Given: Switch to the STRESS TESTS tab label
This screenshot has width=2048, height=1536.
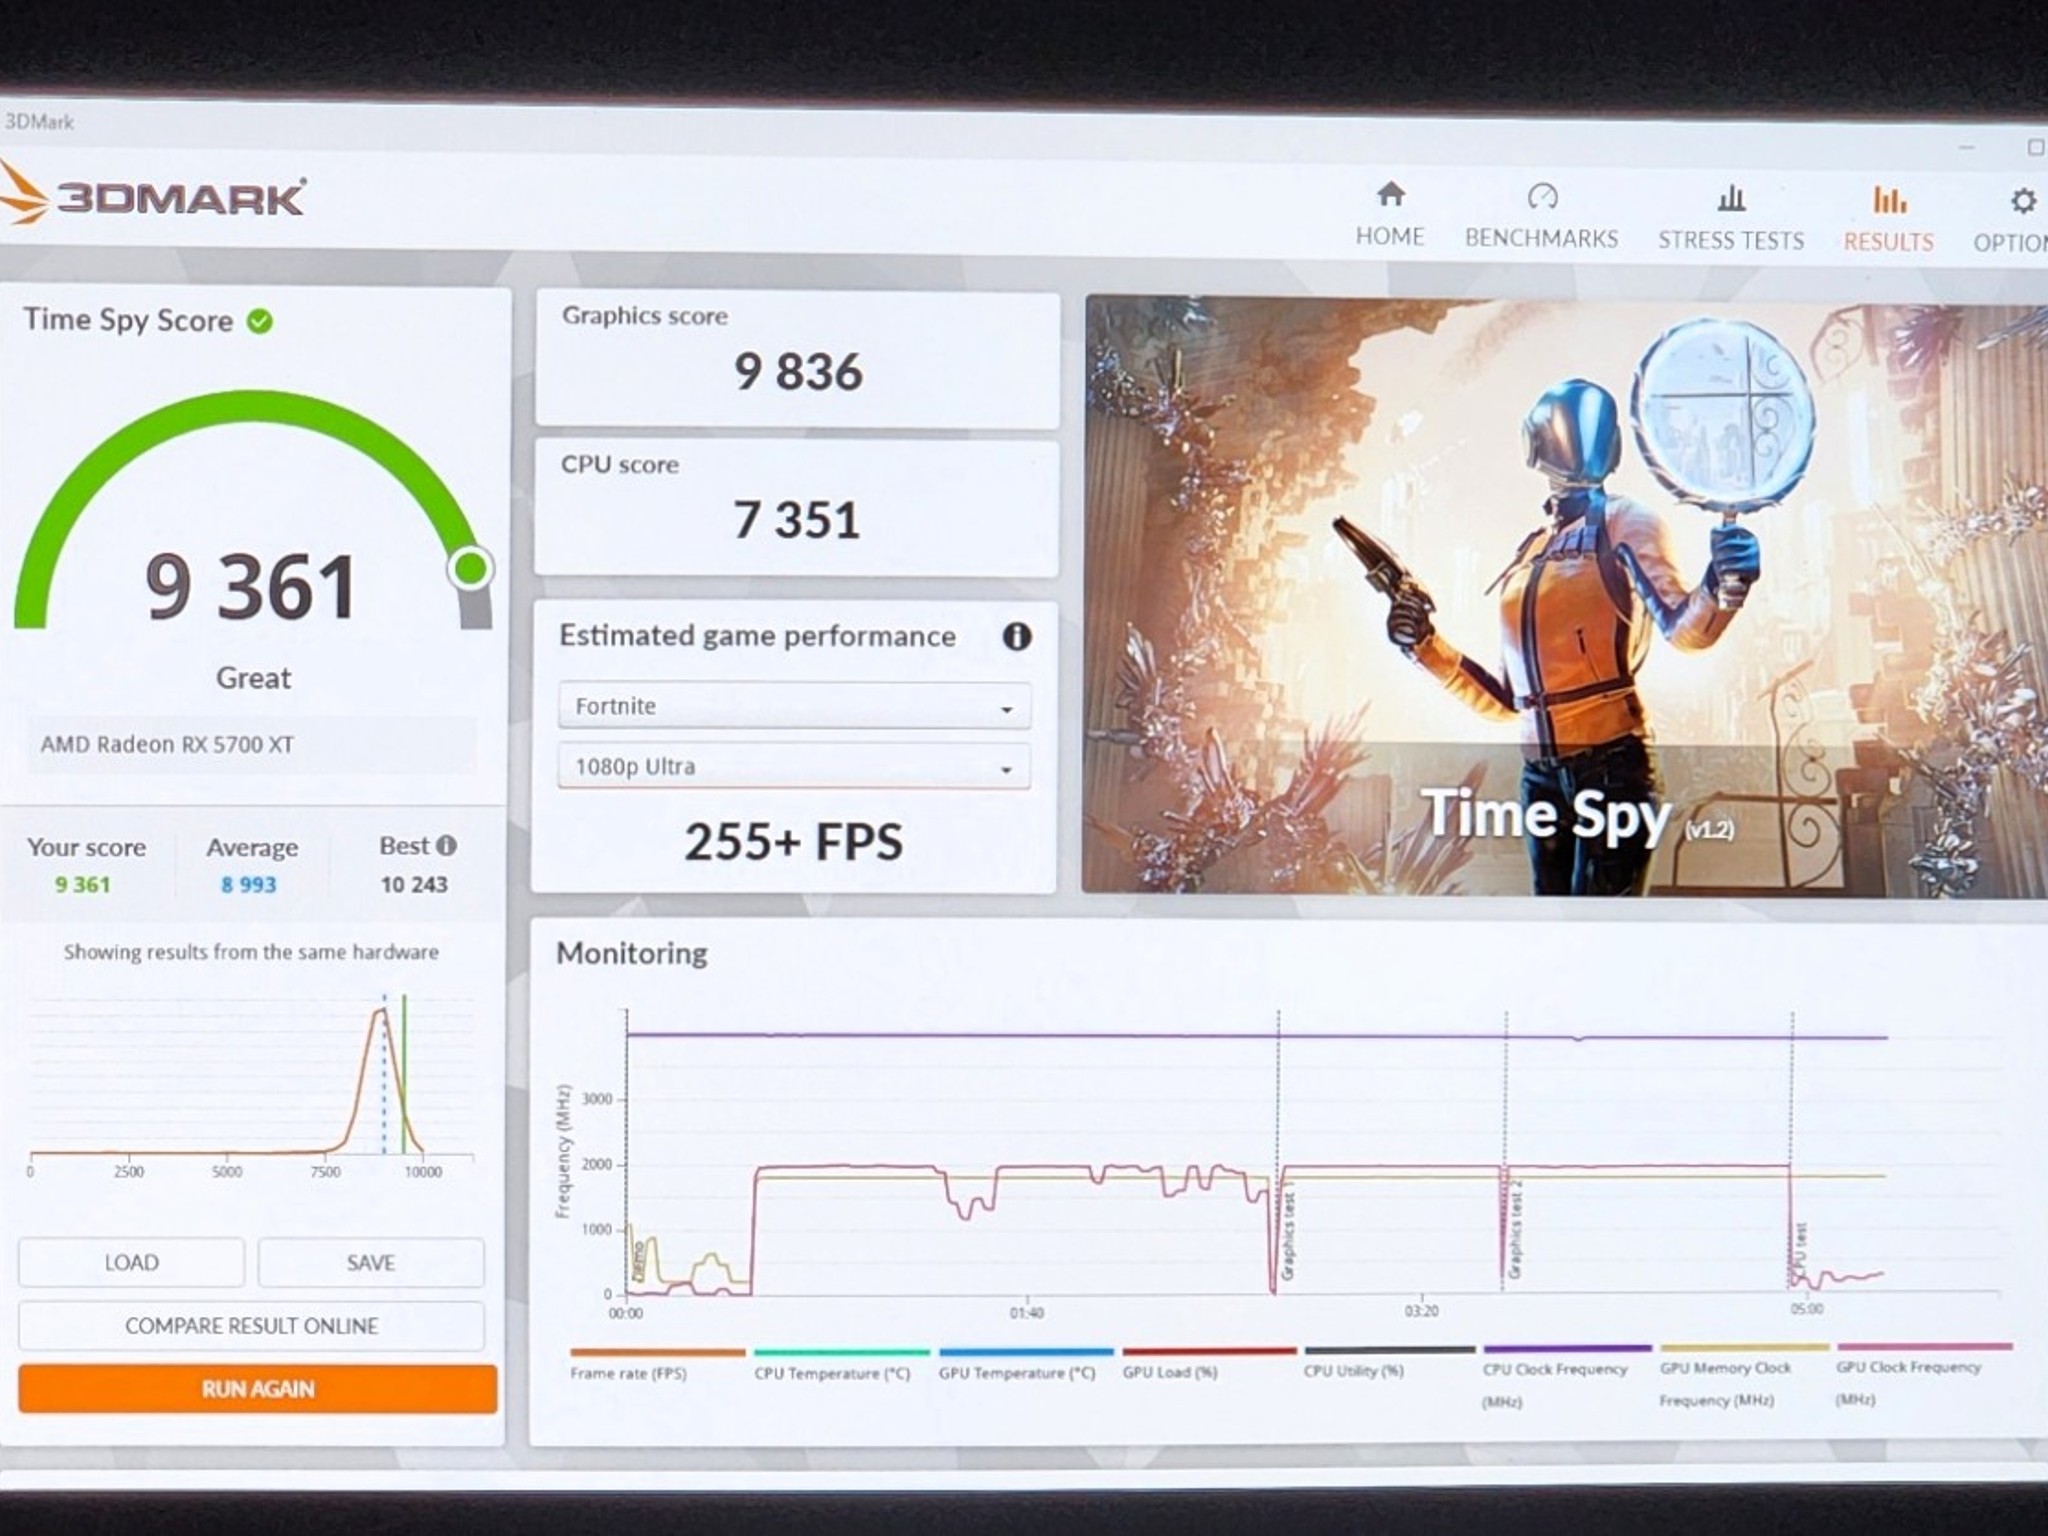Looking at the screenshot, I should pos(1731,240).
